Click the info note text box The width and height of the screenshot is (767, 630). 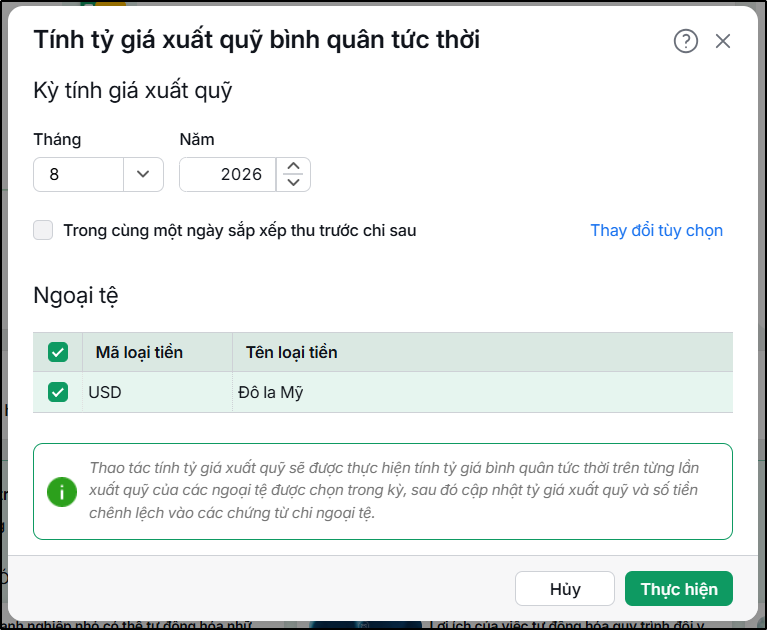[x=383, y=492]
